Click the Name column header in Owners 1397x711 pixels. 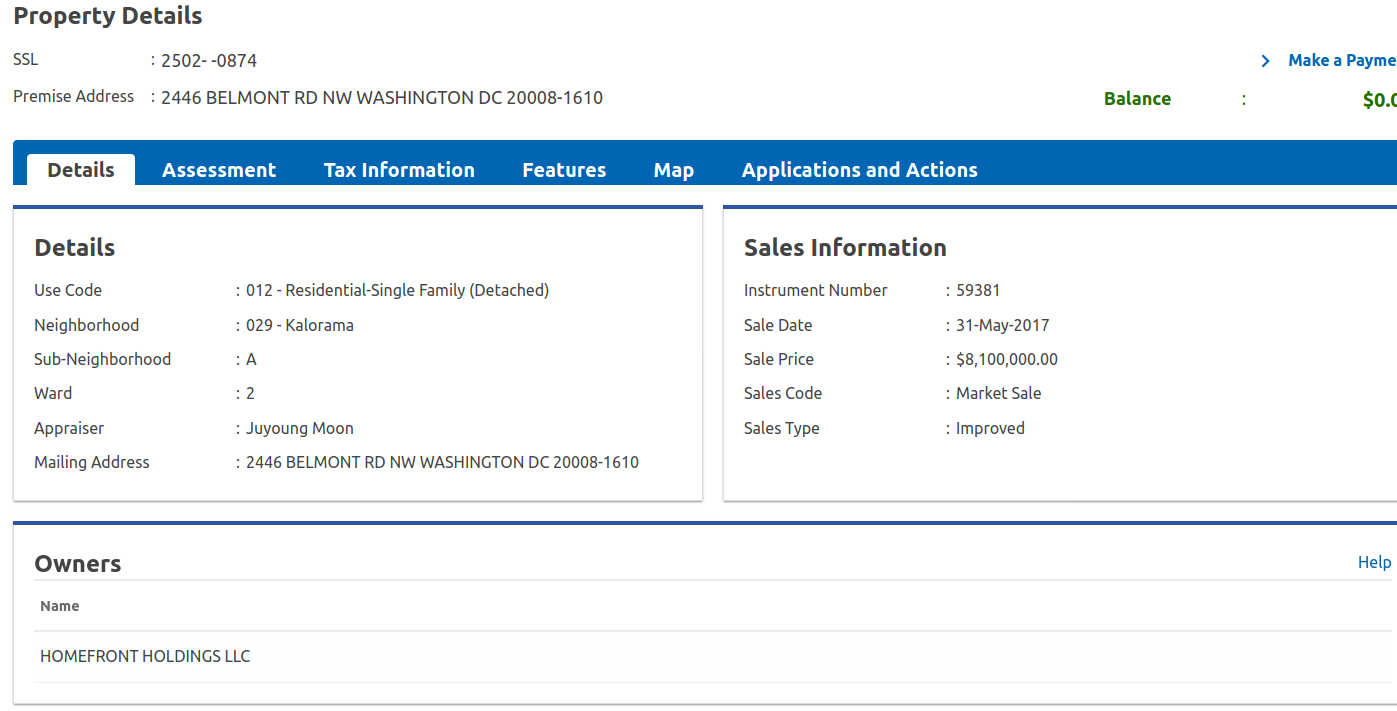59,606
